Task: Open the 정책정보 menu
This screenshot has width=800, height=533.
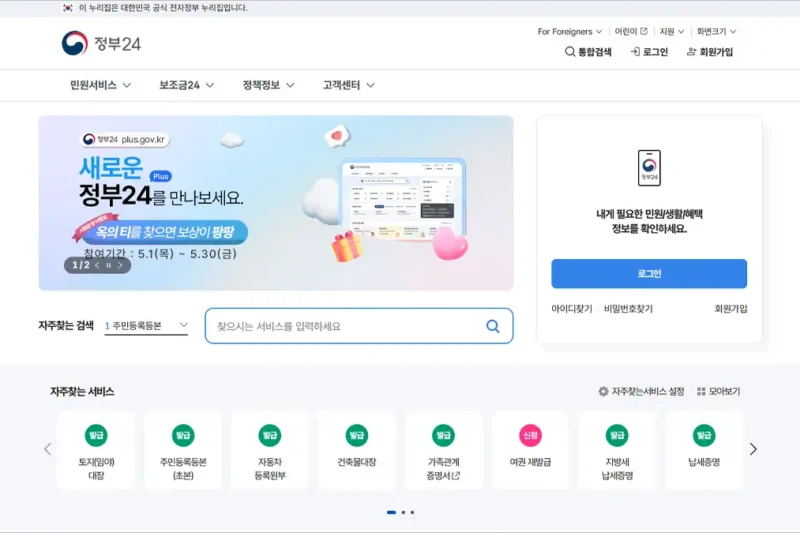Action: coord(268,85)
